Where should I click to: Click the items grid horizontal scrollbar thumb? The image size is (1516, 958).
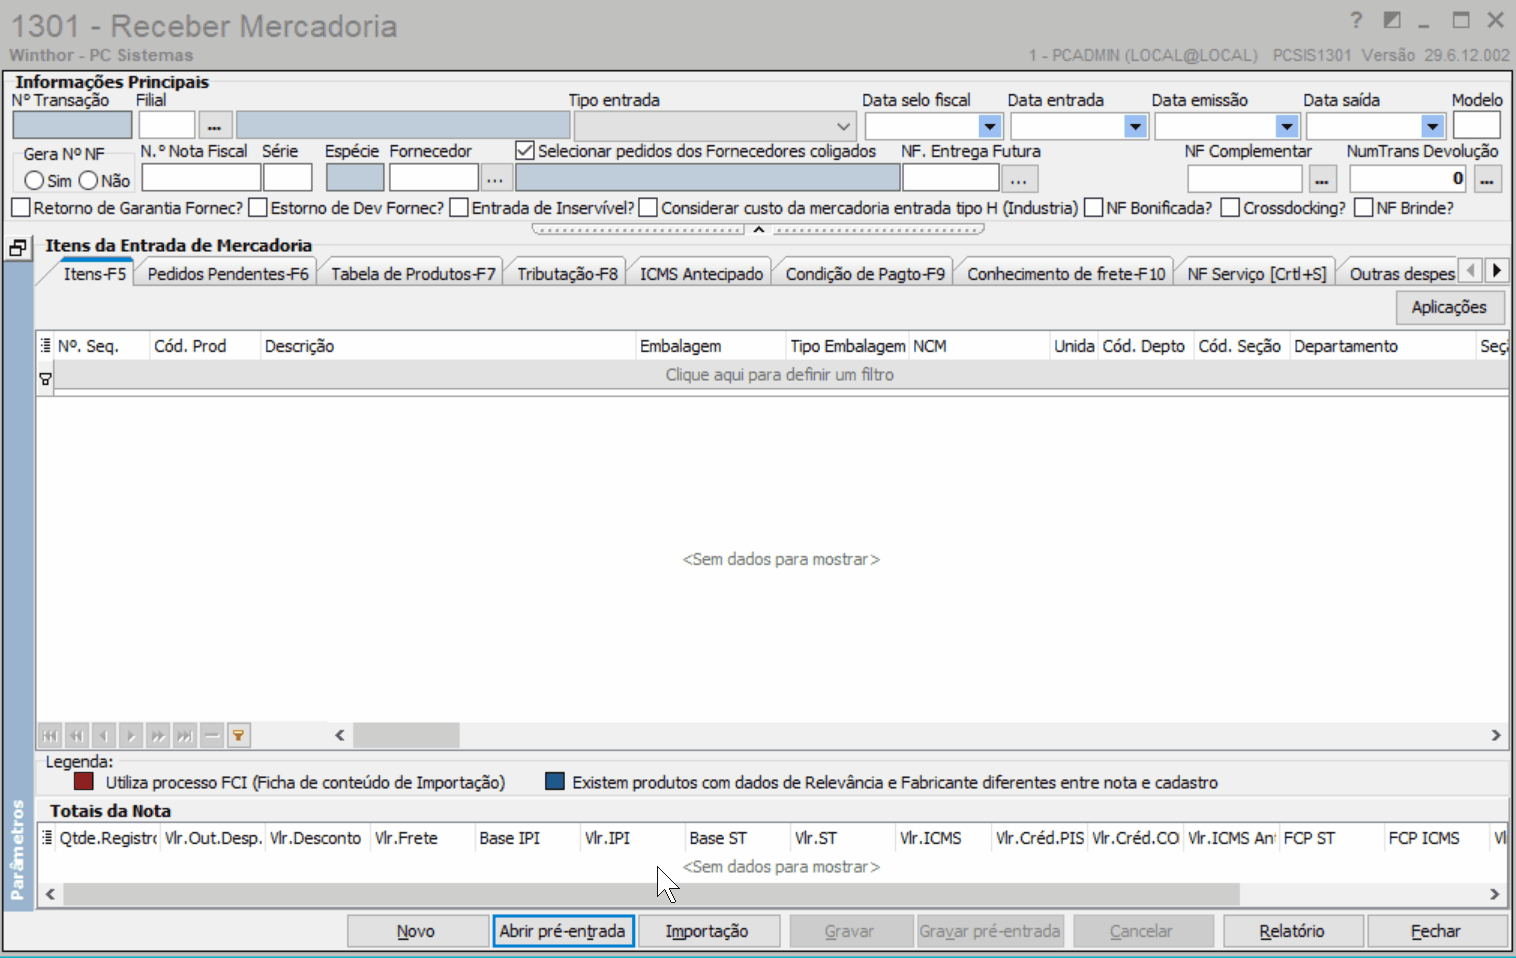coord(406,736)
